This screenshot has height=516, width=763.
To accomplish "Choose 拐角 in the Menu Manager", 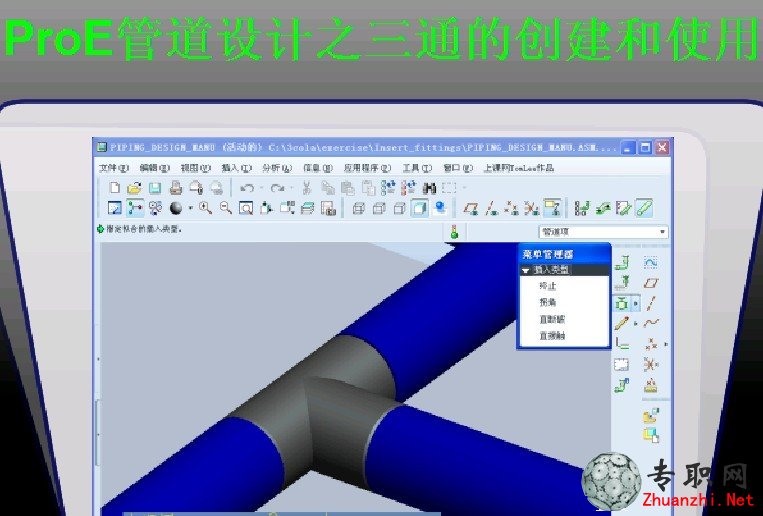I will tap(547, 303).
